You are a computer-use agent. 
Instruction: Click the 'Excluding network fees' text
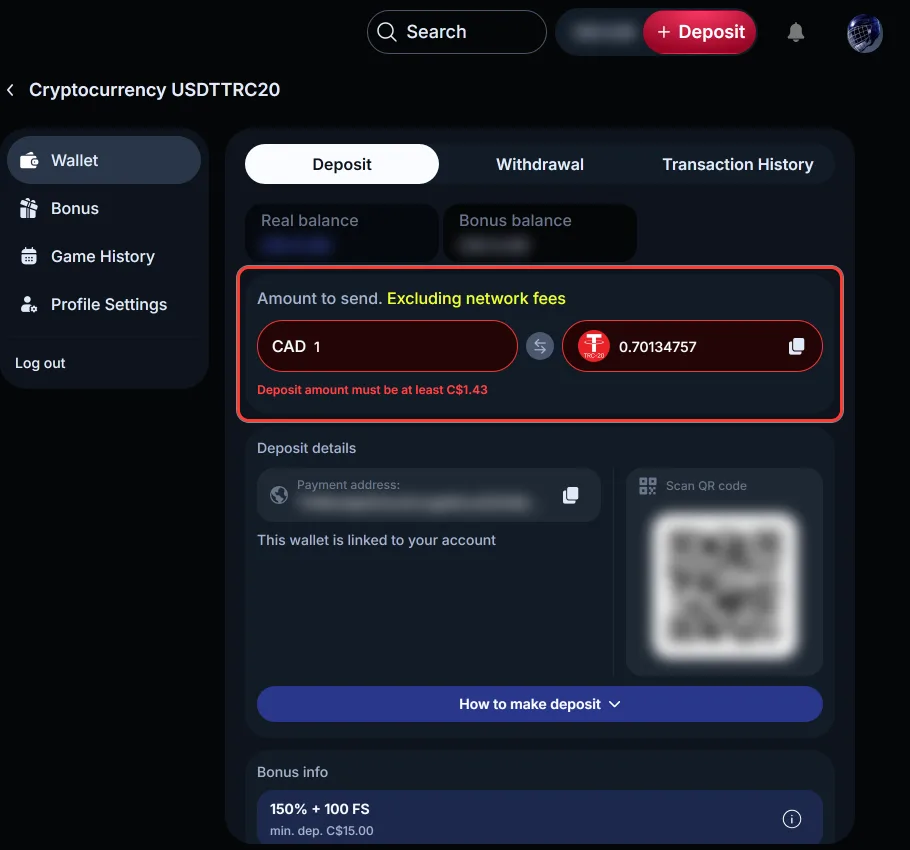click(x=476, y=298)
